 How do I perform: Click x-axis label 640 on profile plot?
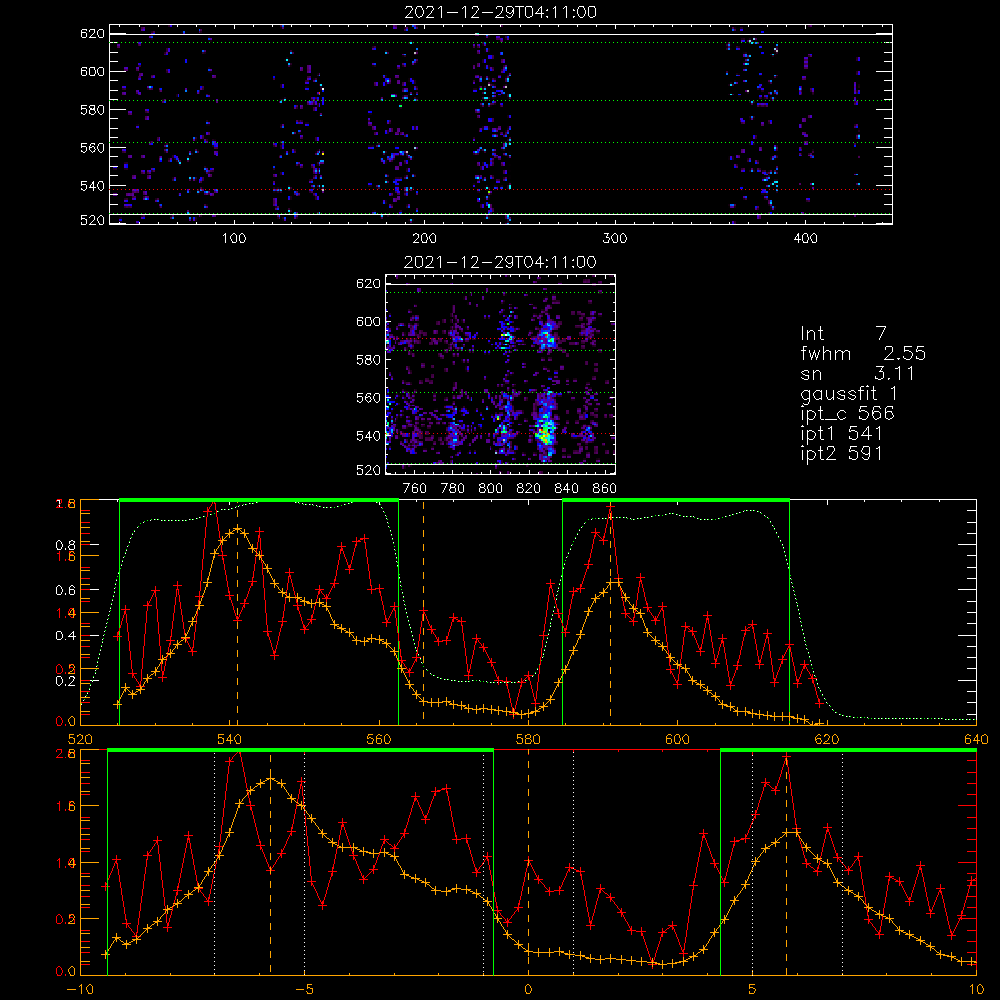pyautogui.click(x=976, y=740)
